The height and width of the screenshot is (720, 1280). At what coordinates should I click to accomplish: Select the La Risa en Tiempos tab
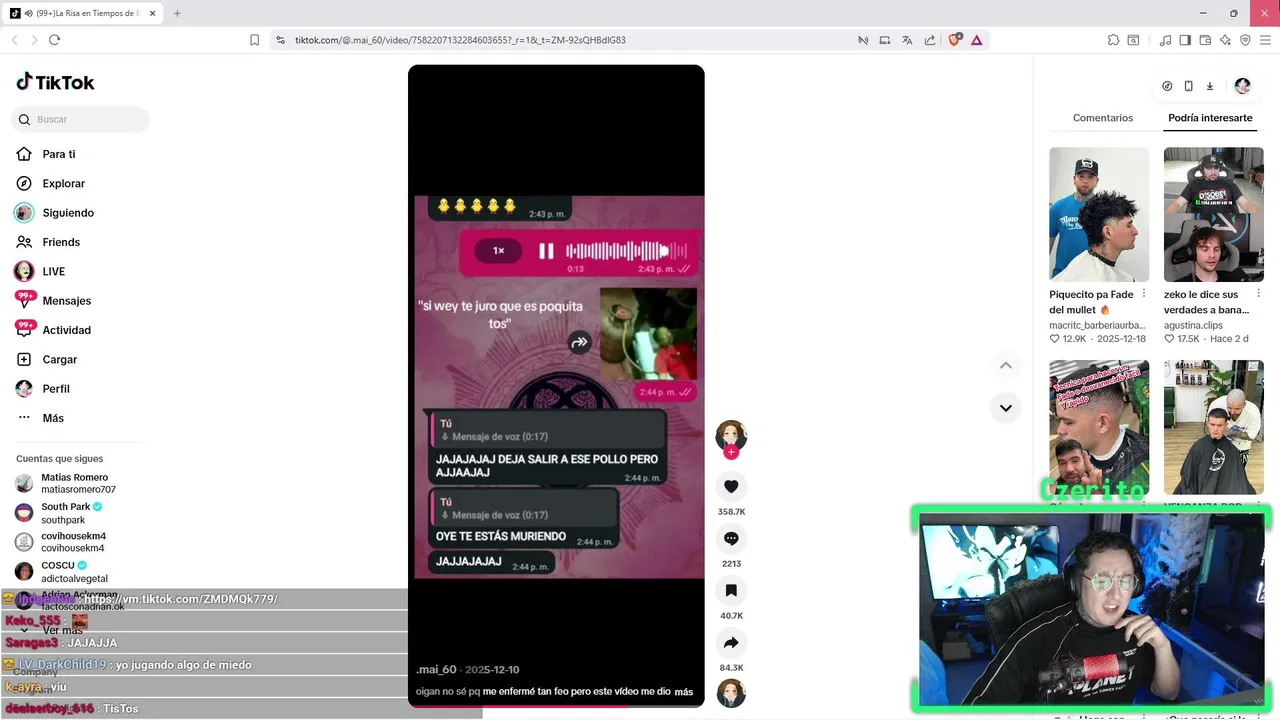84,13
